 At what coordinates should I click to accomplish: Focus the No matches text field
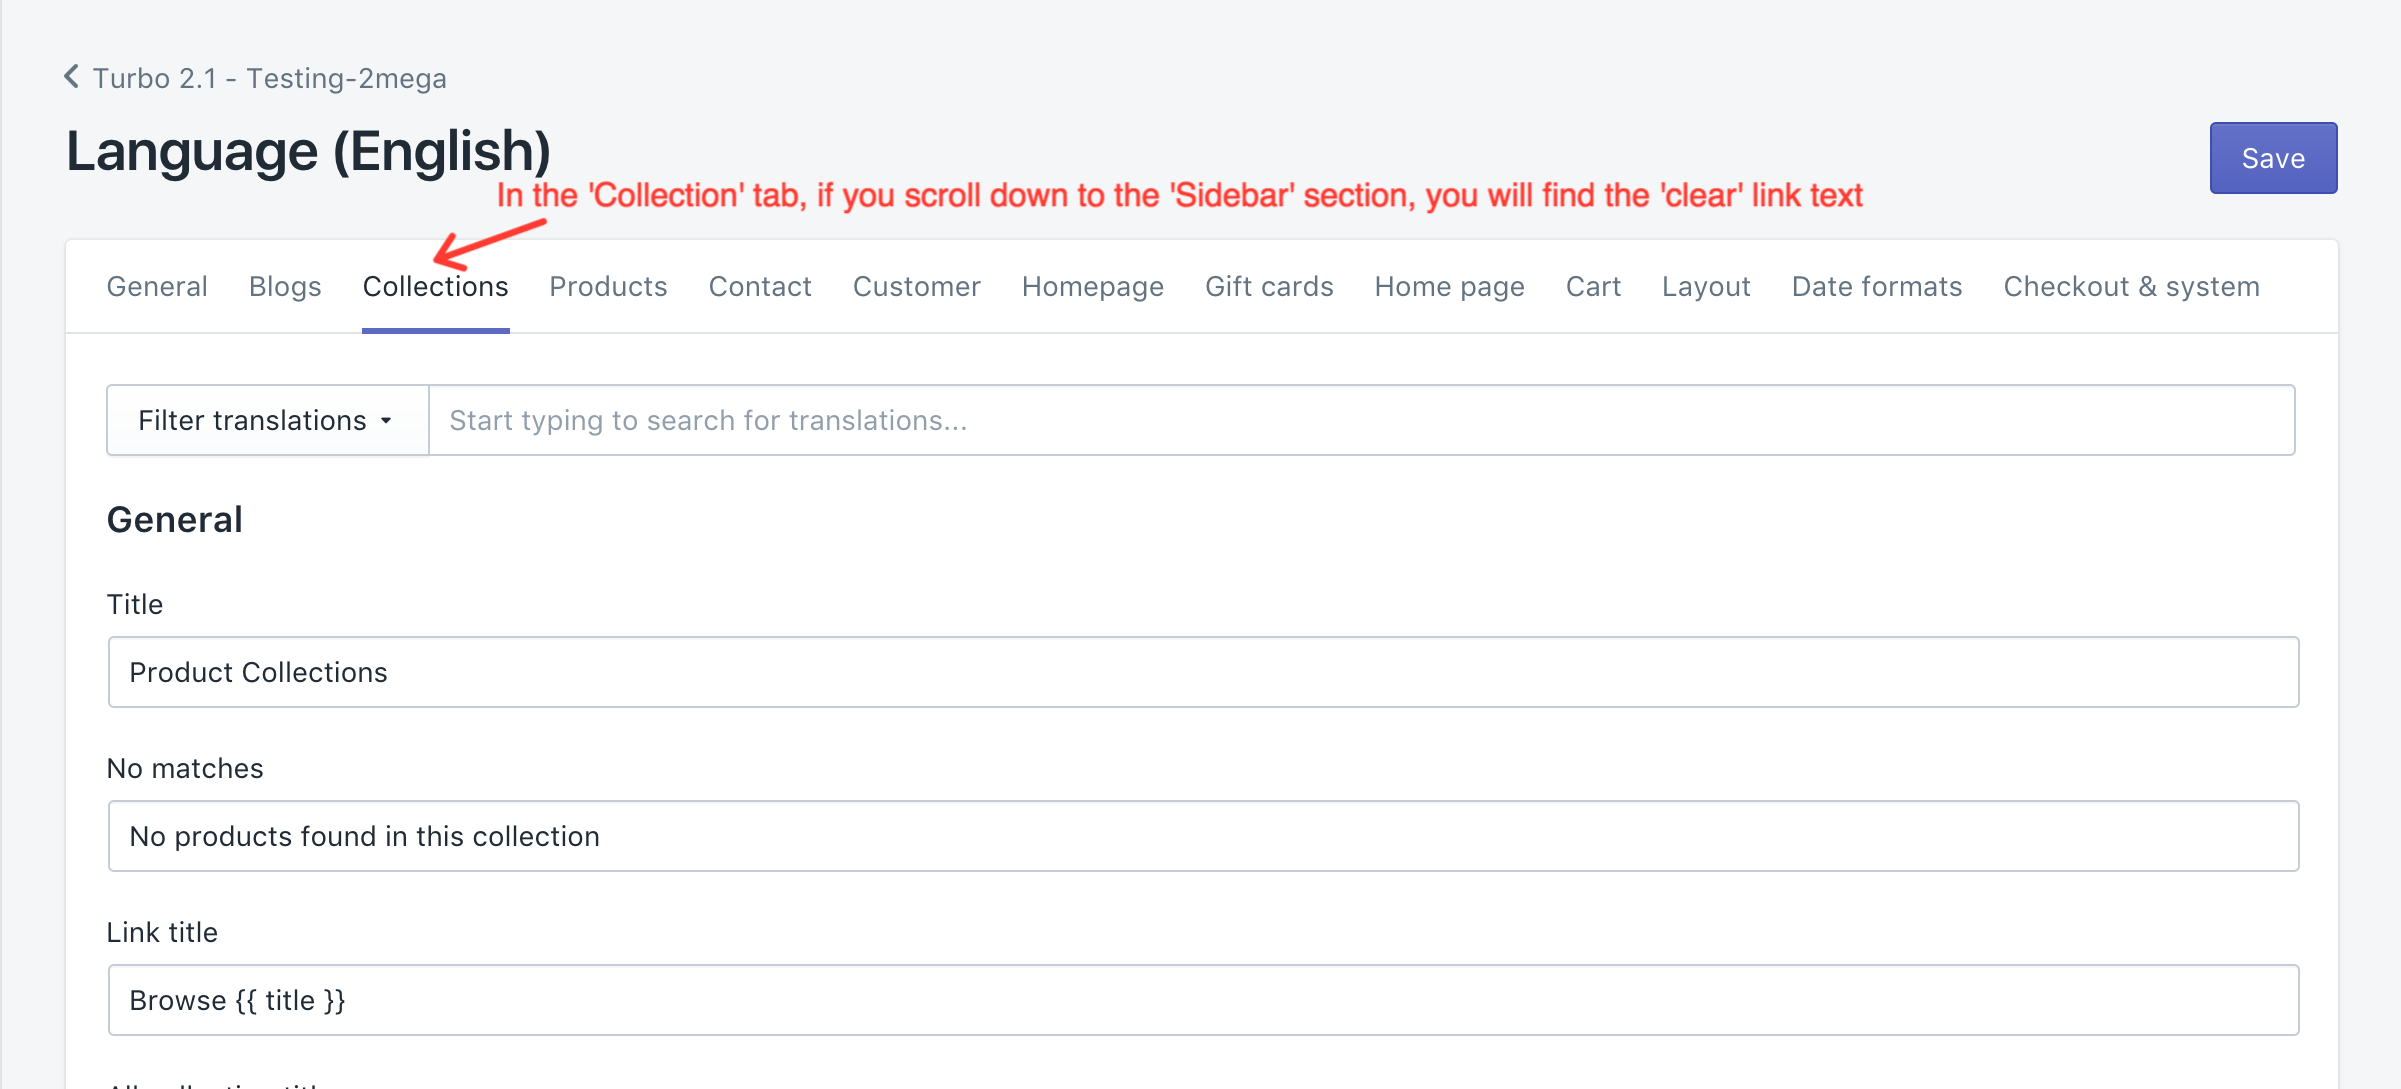(1203, 837)
